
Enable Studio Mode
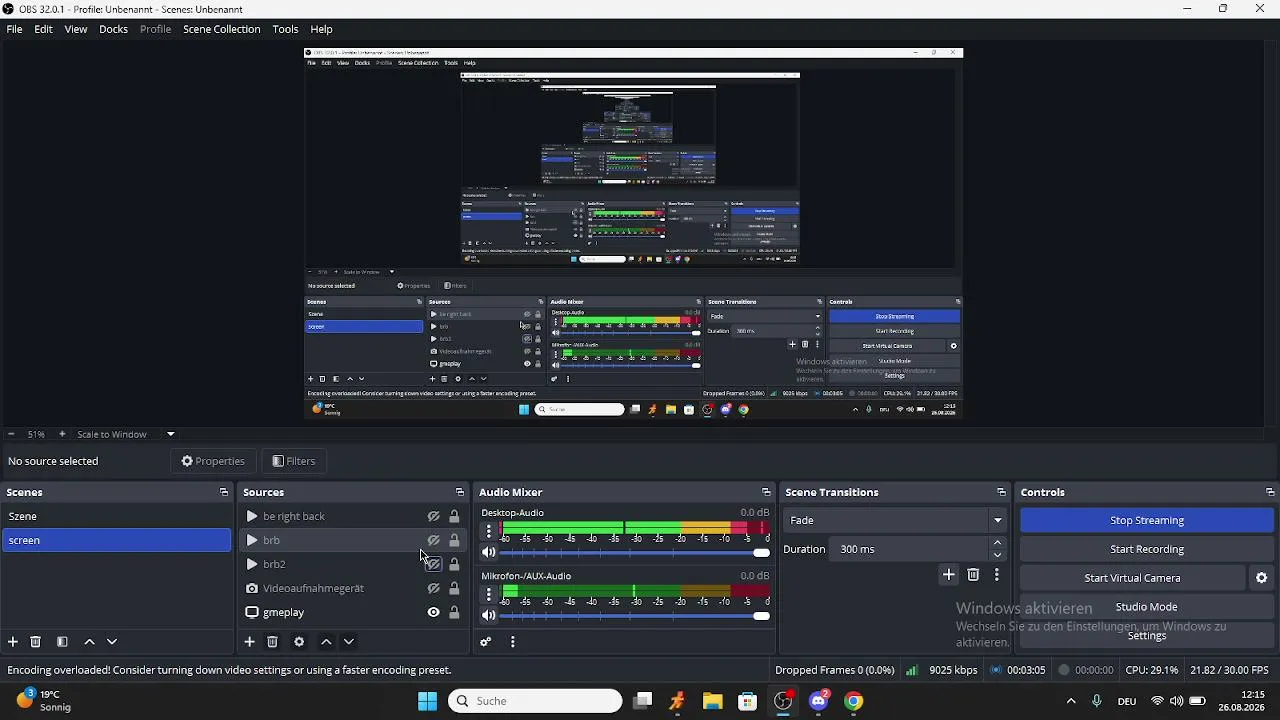pos(1147,607)
